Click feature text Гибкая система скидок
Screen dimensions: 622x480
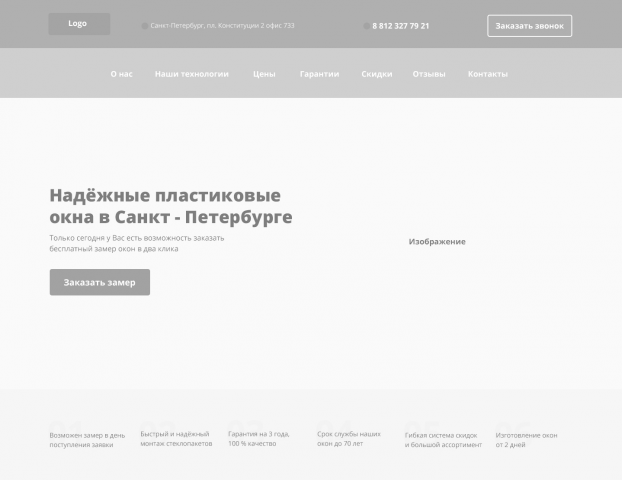pos(443,440)
